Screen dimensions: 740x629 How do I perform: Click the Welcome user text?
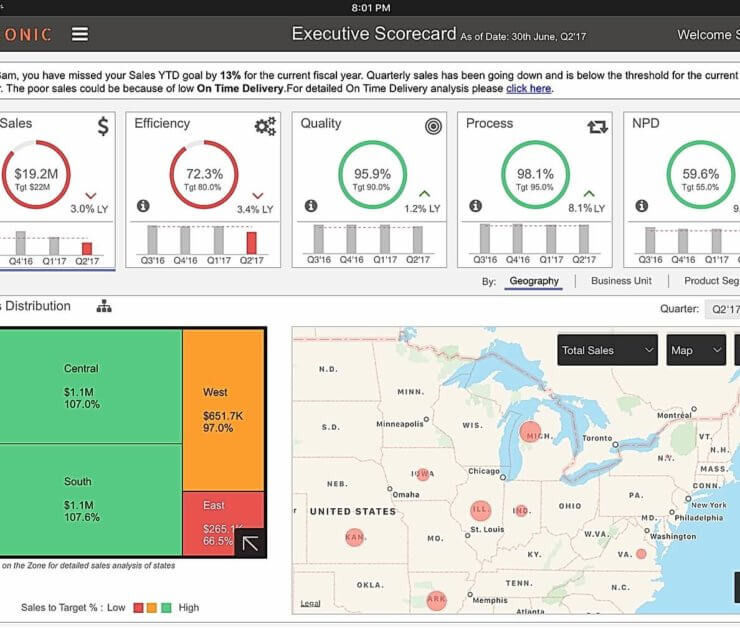coord(708,34)
